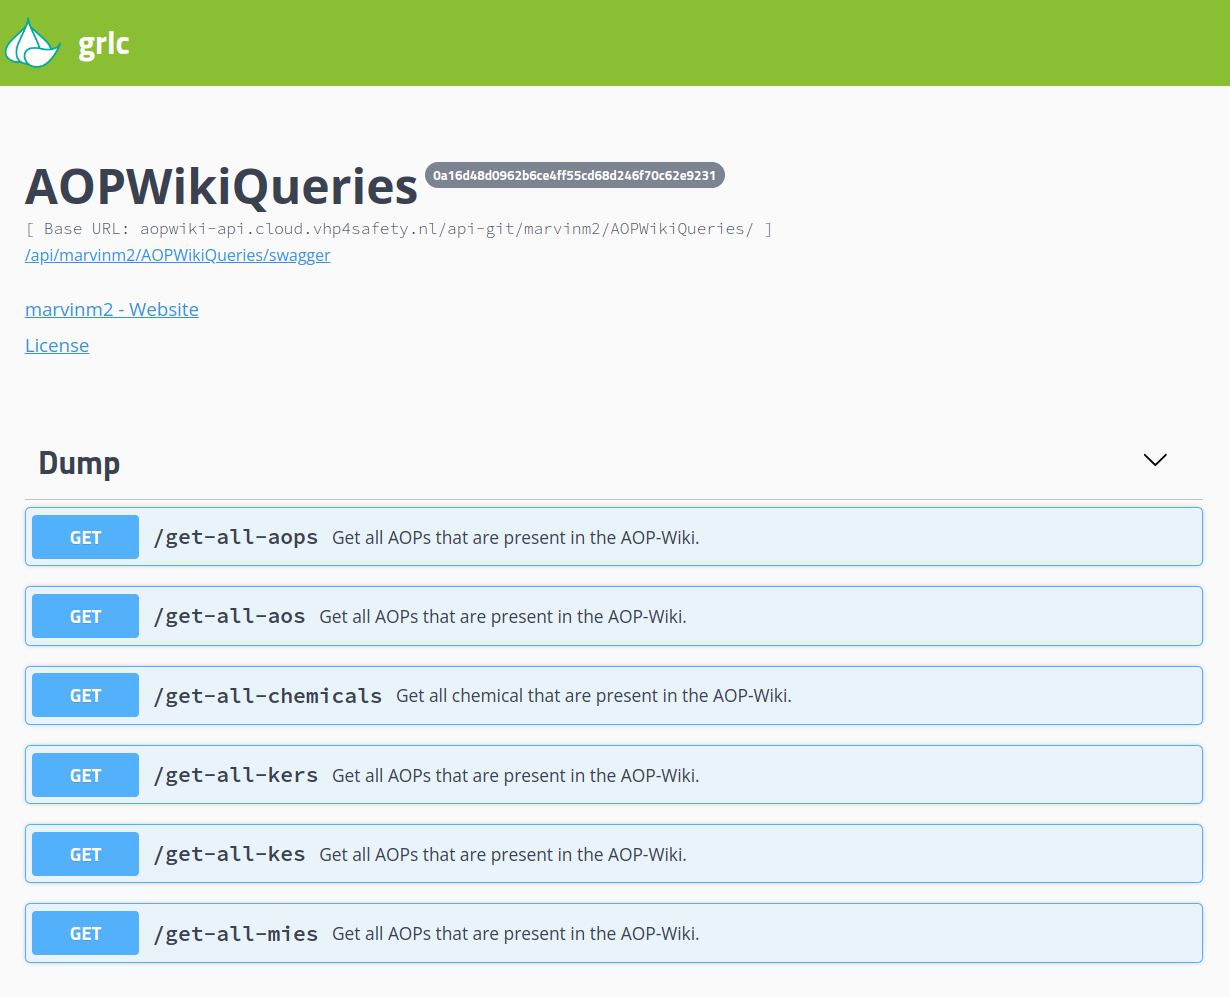Click the description text in /get-all-kers row
The height and width of the screenshot is (997, 1230).
[x=516, y=775]
